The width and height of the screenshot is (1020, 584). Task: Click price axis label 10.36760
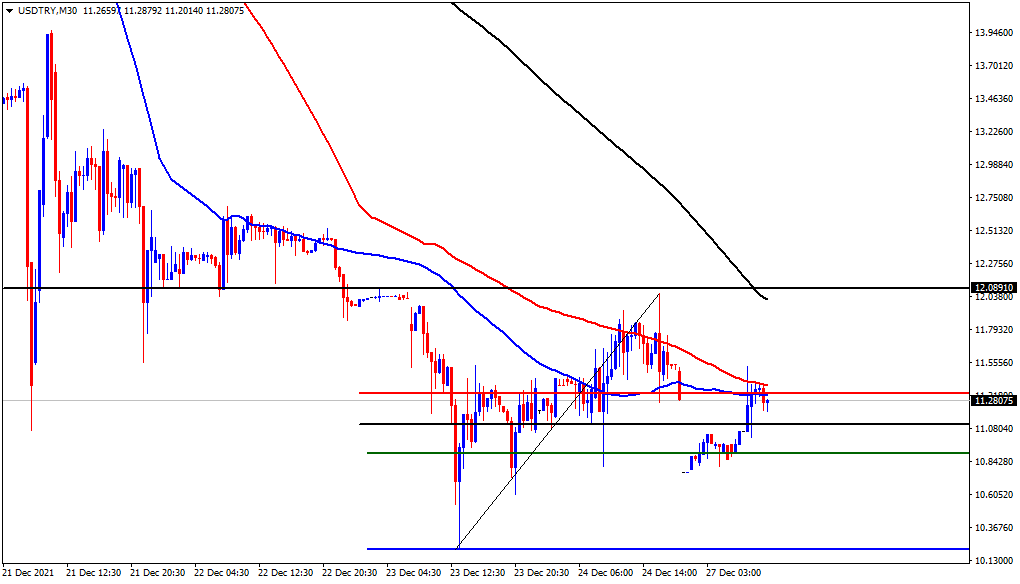(x=994, y=527)
